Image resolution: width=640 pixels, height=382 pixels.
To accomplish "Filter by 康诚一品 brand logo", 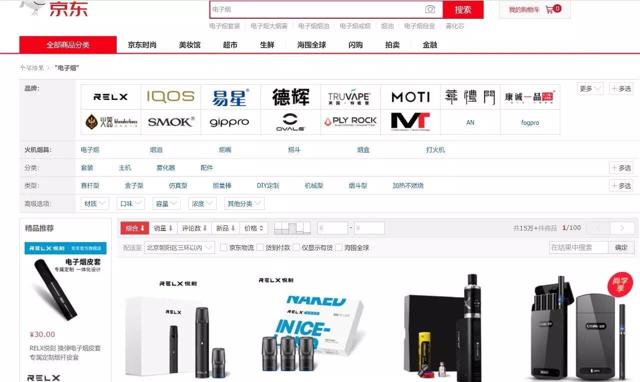I will click(x=530, y=97).
